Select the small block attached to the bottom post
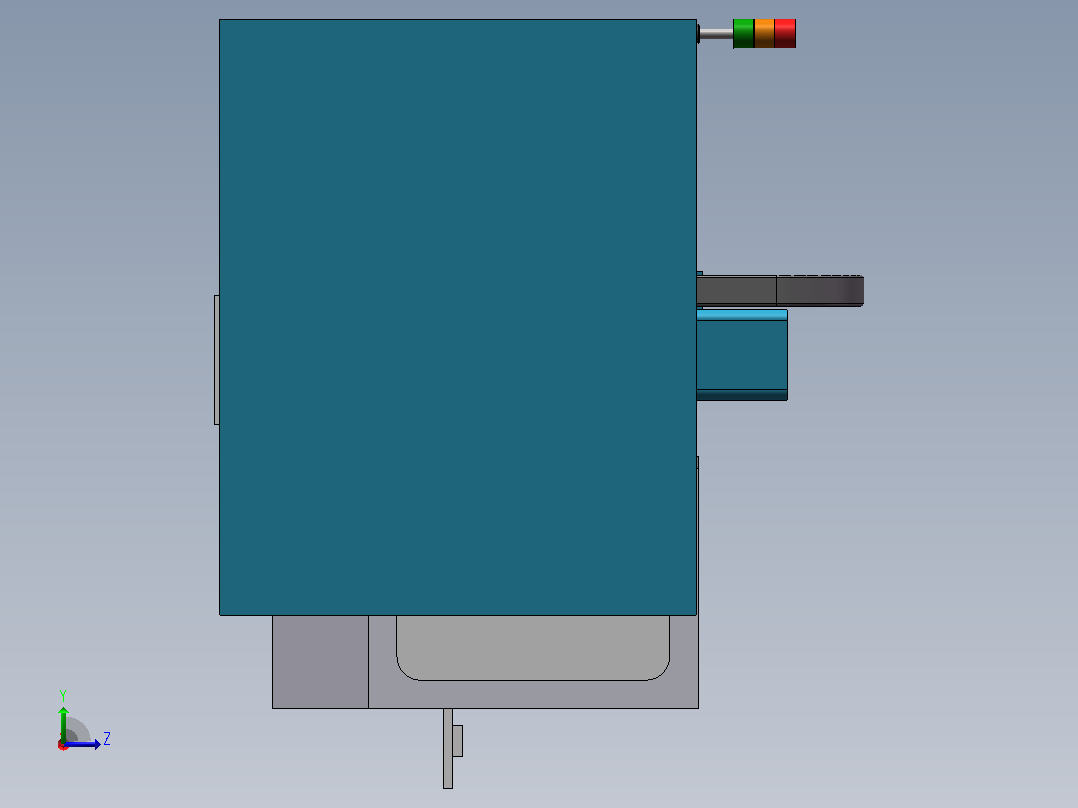 pyautogui.click(x=457, y=741)
